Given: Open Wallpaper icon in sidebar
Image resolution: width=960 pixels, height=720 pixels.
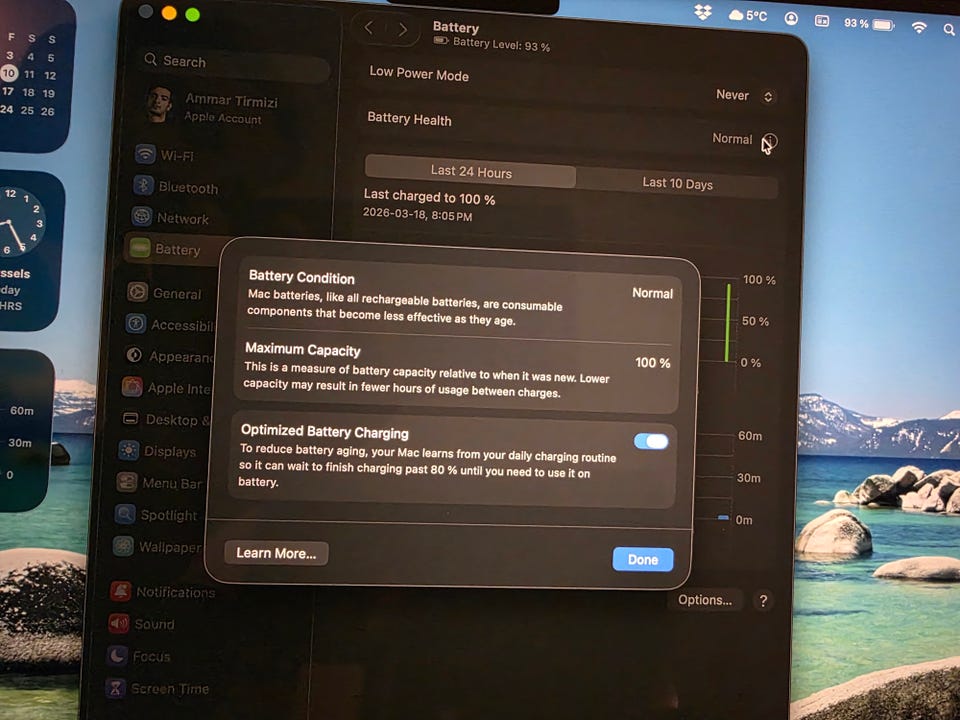Looking at the screenshot, I should 123,546.
